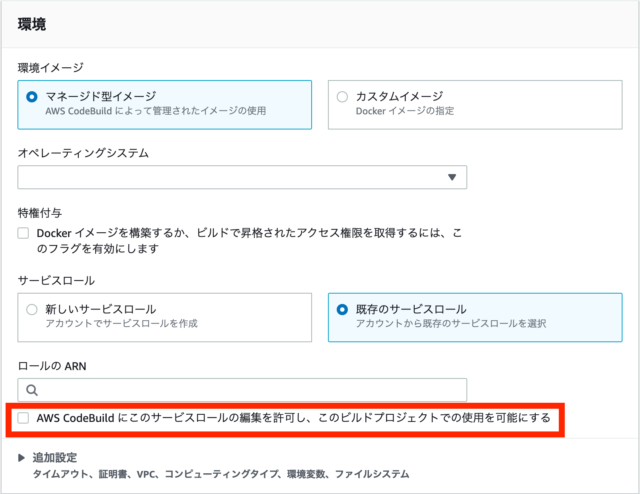Click the Docker イメージを構築するか label text
This screenshot has height=494, width=640.
(x=116, y=233)
